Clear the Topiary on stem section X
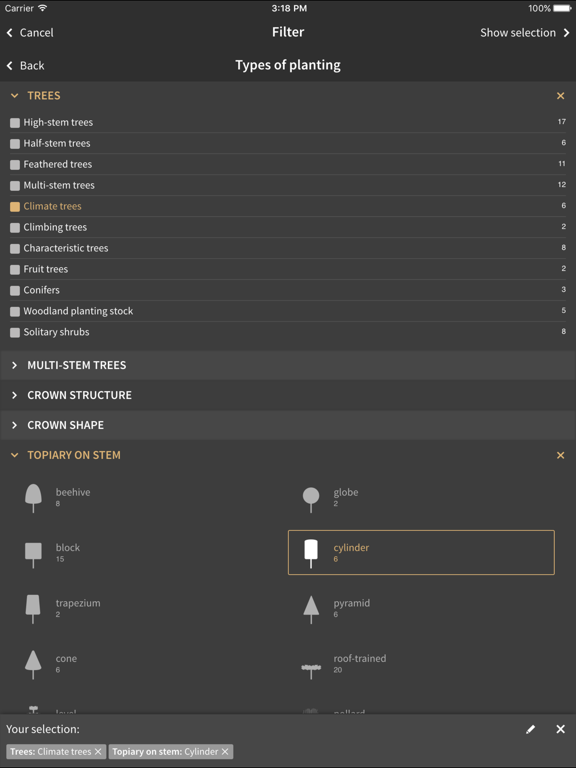Image resolution: width=576 pixels, height=768 pixels. 561,456
